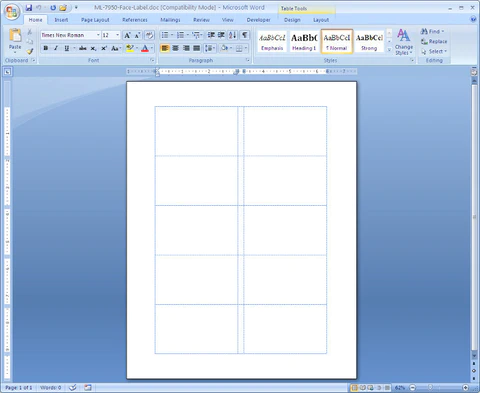Open Change Styles menu

point(404,42)
